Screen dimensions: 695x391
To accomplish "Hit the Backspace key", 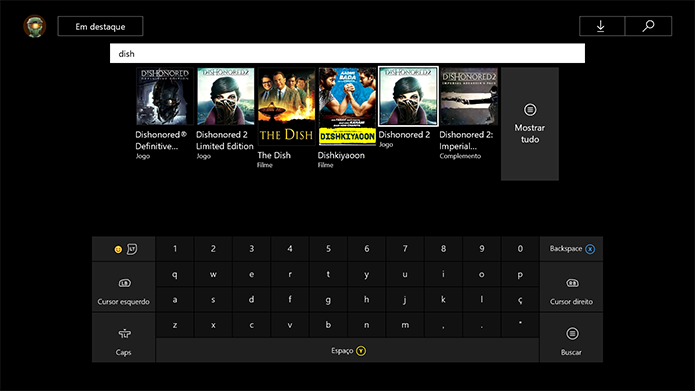I will [x=571, y=249].
